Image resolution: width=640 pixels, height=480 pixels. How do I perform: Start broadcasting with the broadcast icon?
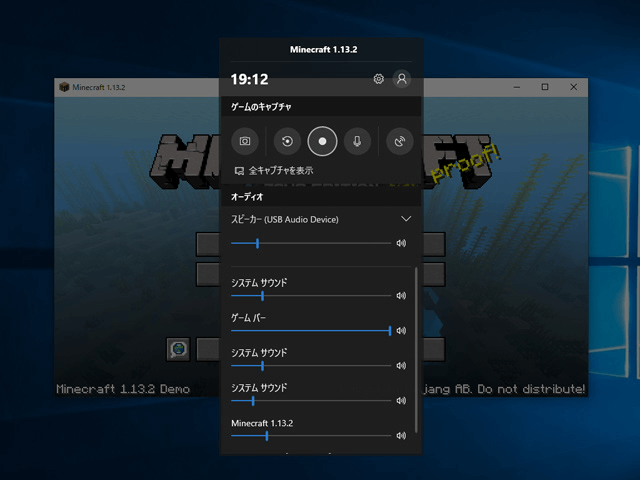(x=400, y=142)
